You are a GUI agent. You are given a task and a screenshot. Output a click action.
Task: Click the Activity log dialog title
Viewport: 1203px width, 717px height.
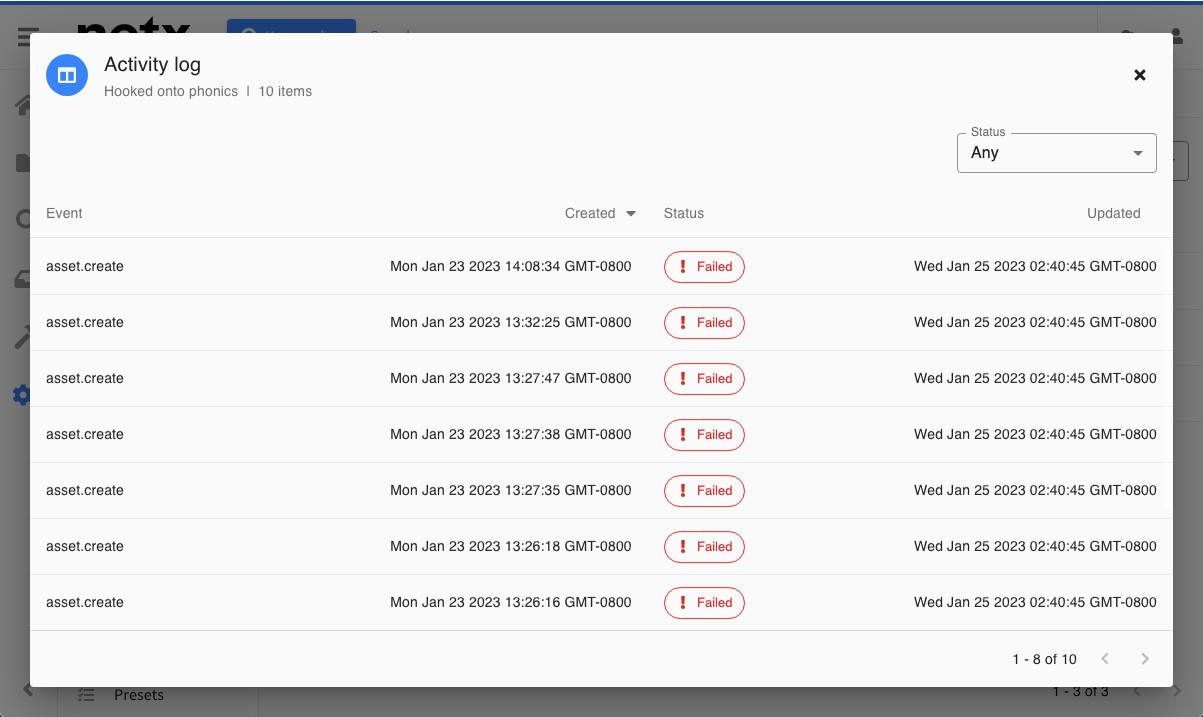pos(152,65)
